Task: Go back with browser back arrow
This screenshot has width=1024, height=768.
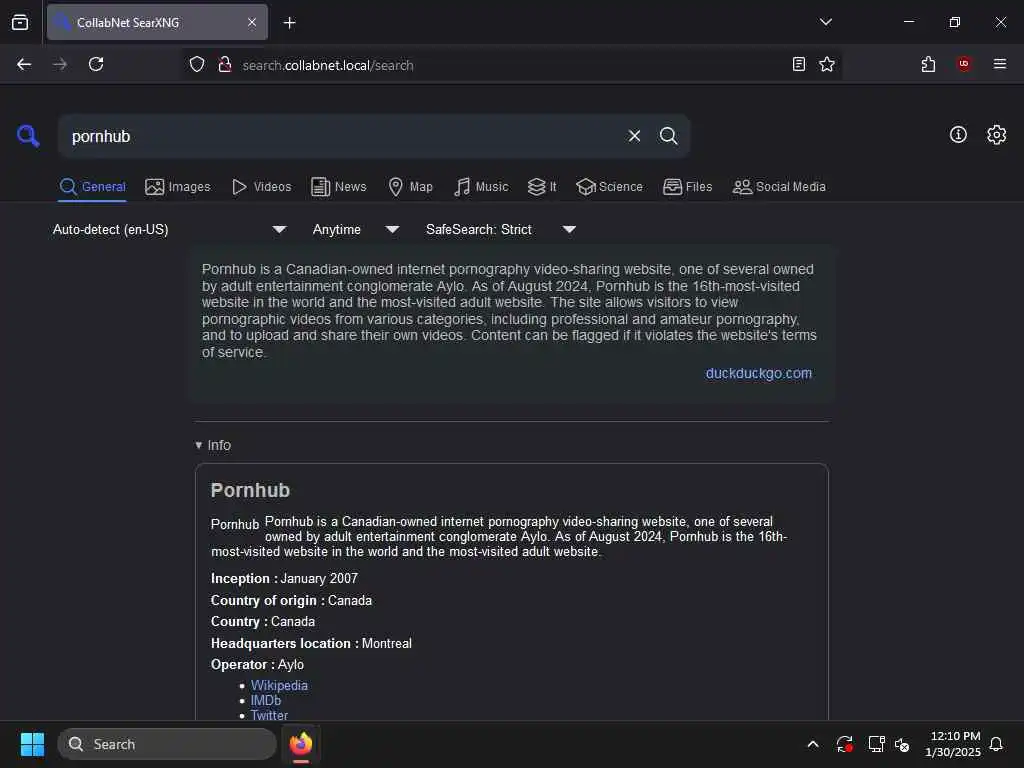Action: click(24, 65)
